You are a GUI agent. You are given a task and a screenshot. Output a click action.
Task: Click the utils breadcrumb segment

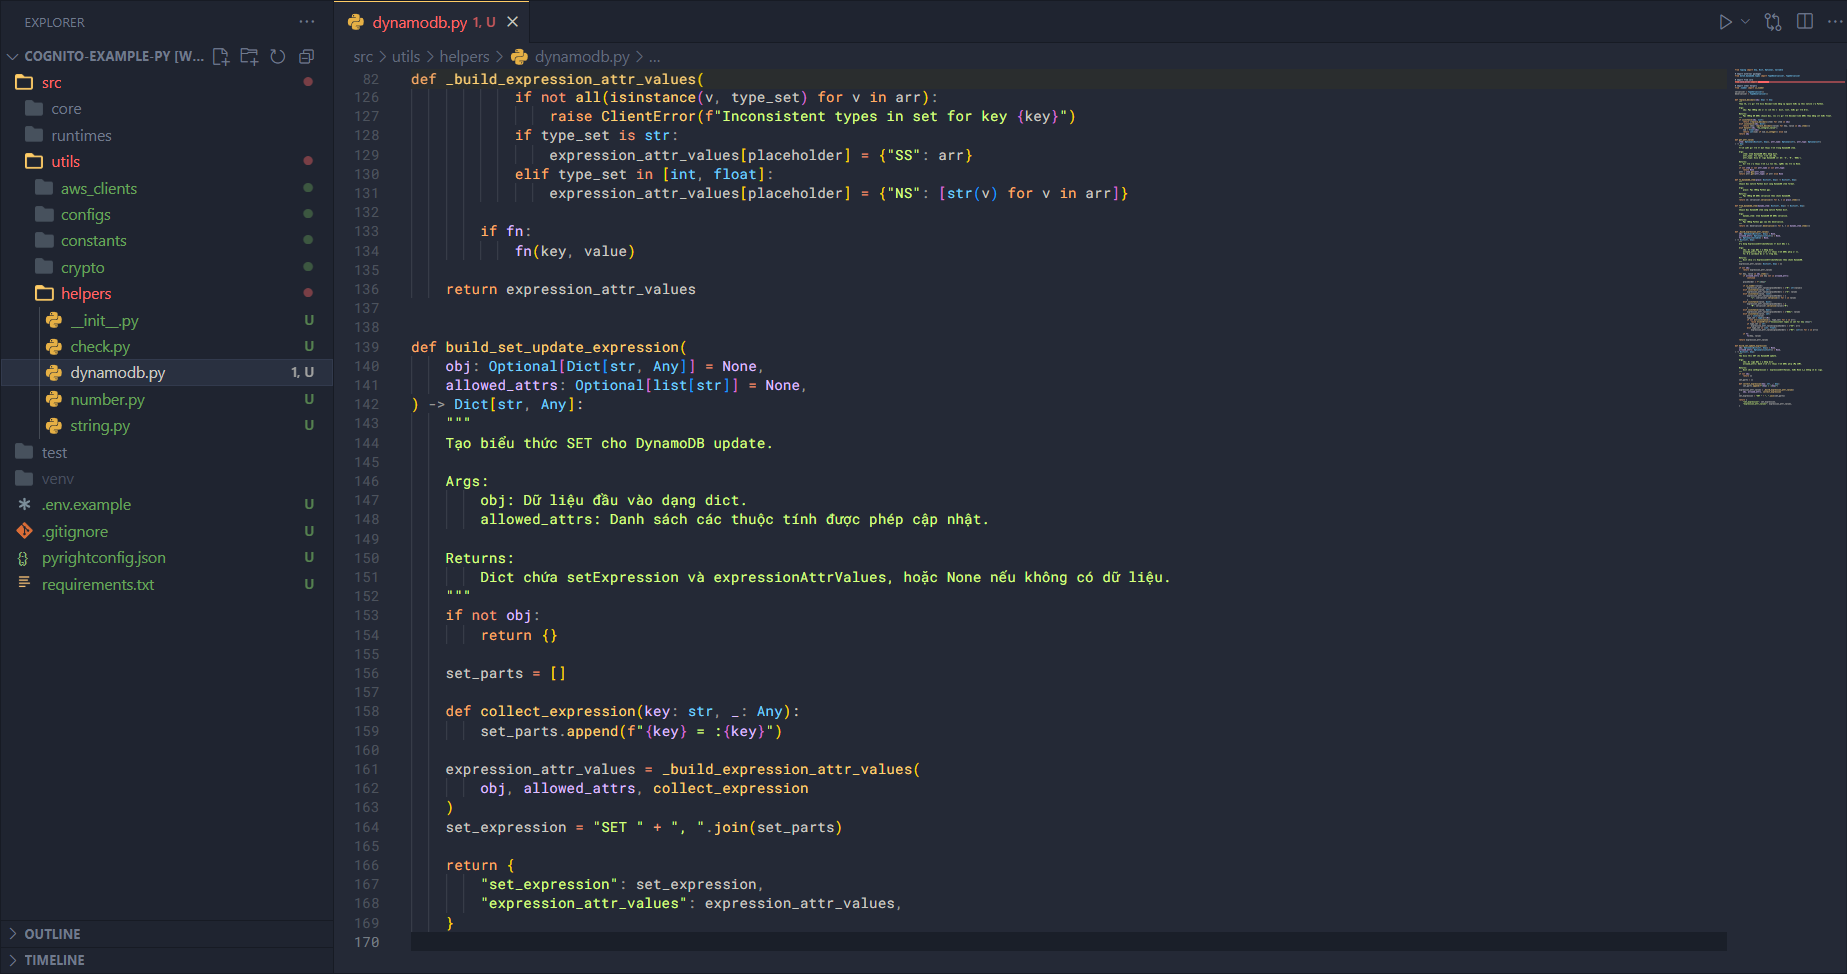point(406,57)
